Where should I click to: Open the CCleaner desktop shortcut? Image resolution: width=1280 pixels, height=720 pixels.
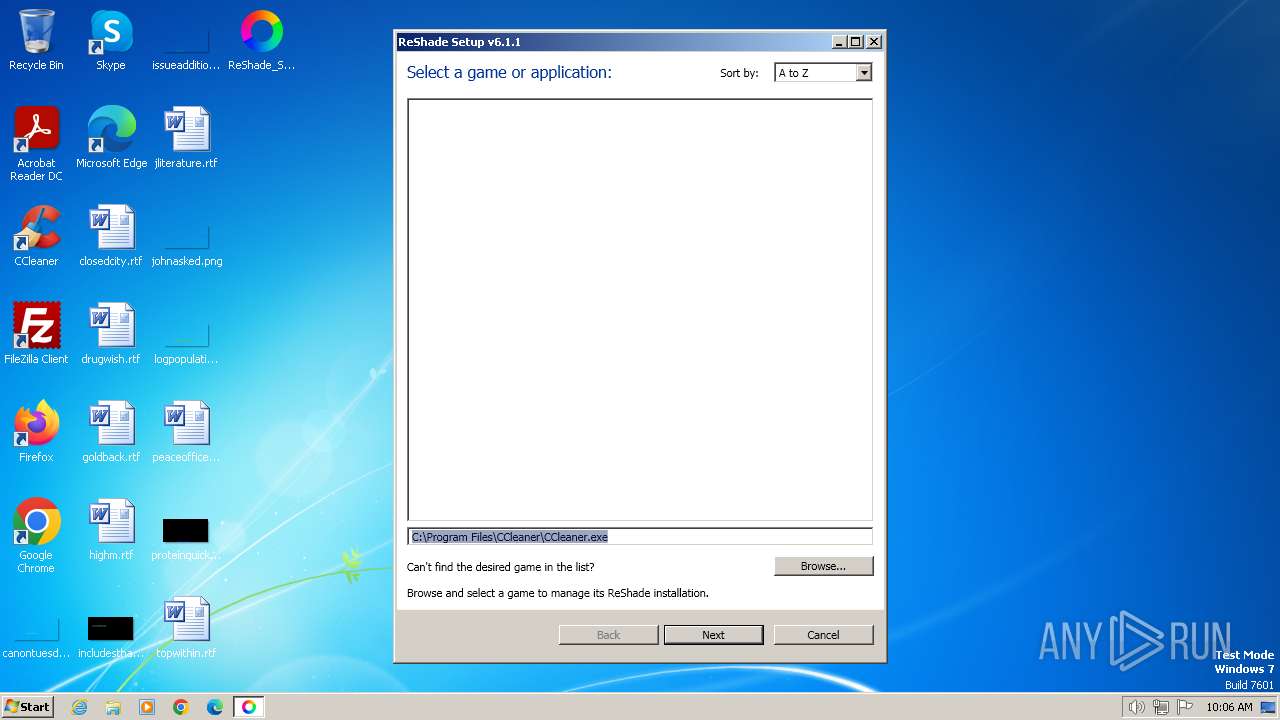36,236
